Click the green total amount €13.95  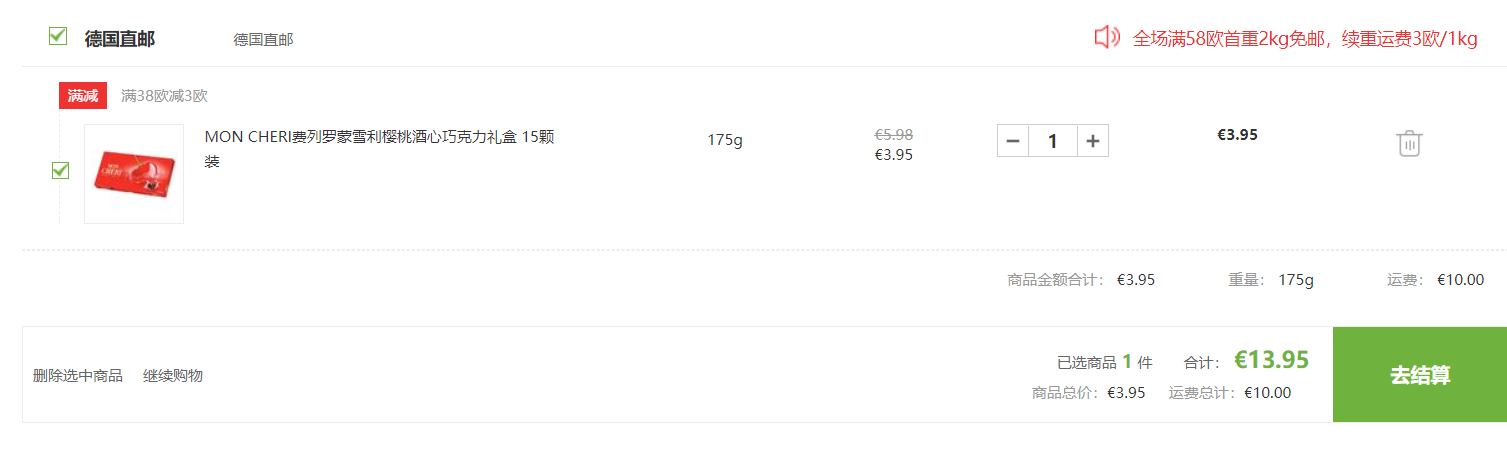pyautogui.click(x=1272, y=360)
